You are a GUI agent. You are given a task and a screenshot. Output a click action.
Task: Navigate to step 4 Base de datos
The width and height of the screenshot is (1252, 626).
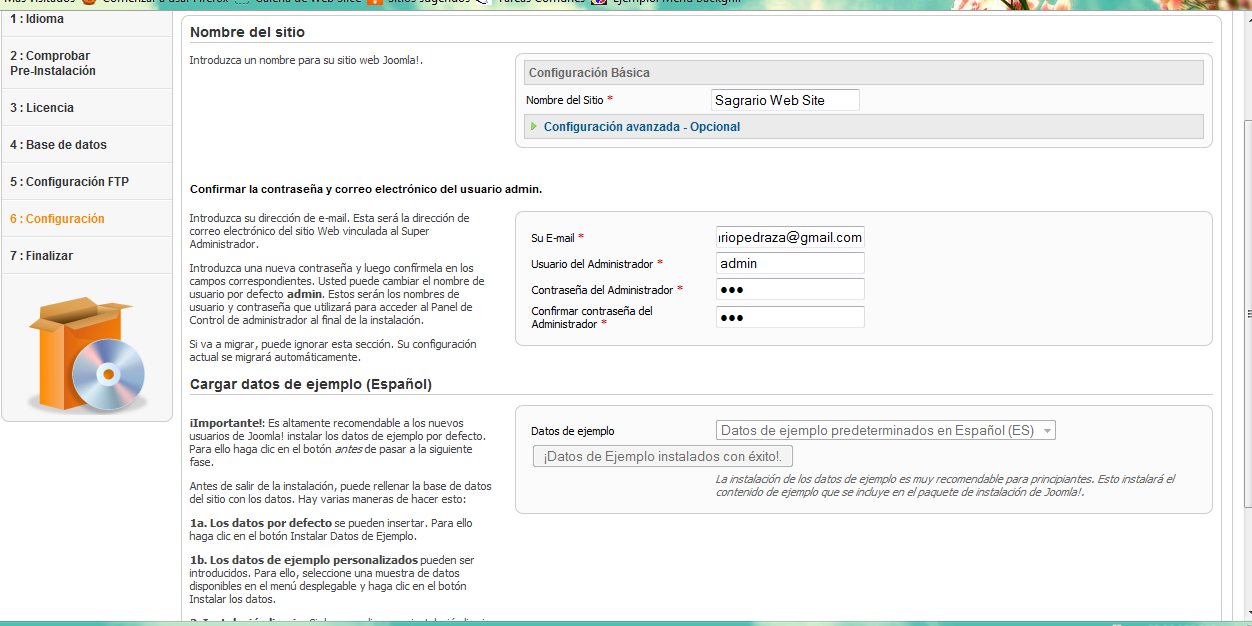58,145
